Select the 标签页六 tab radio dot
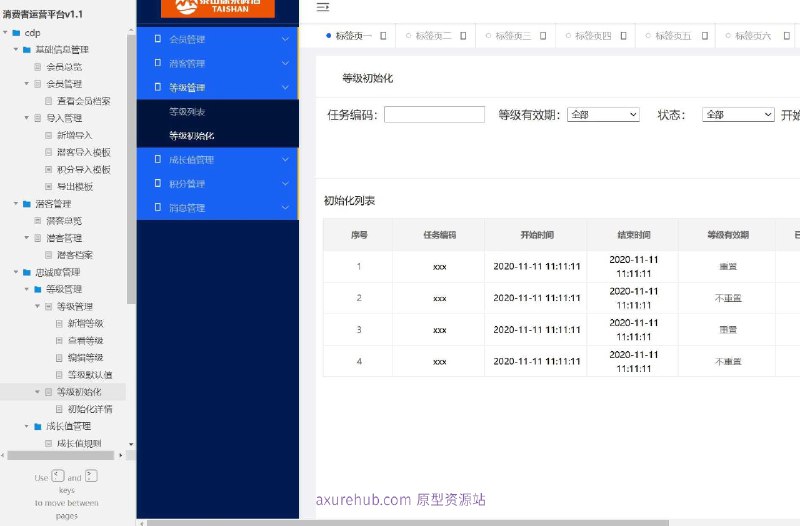This screenshot has width=800, height=526. pyautogui.click(x=728, y=36)
